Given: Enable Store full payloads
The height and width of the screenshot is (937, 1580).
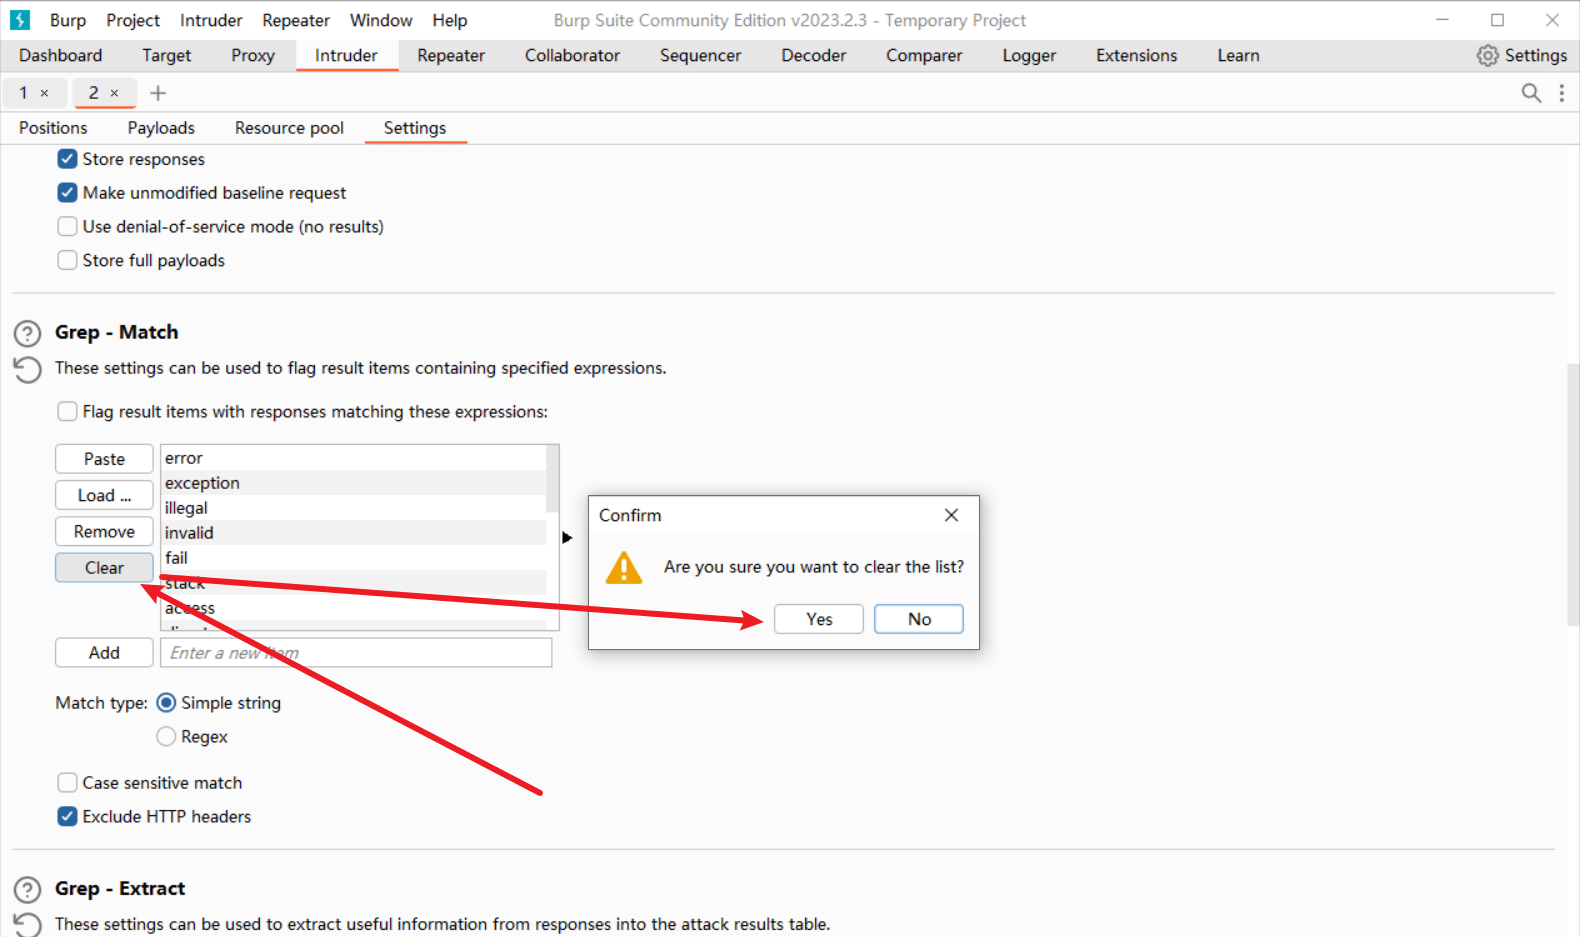Looking at the screenshot, I should click(67, 260).
